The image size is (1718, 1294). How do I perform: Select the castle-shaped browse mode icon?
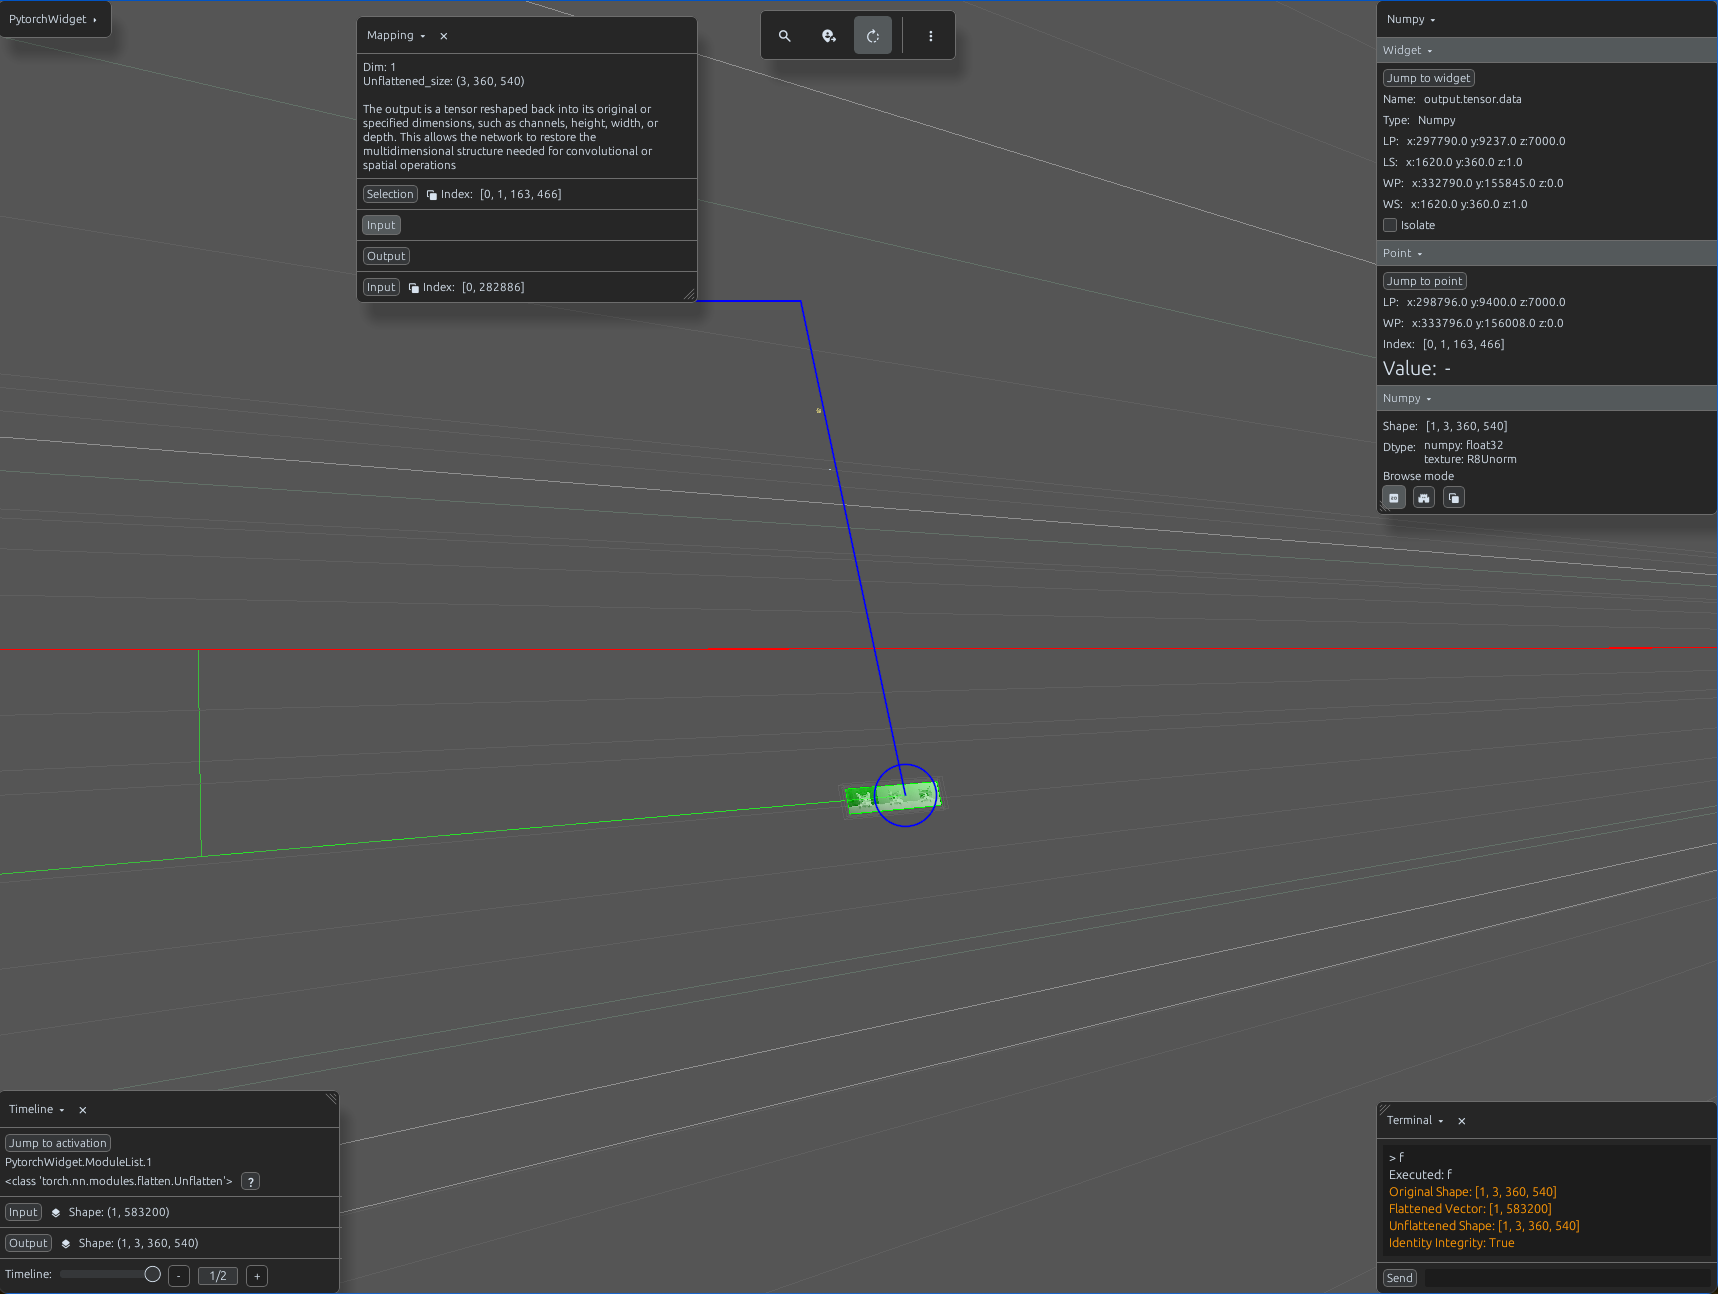(x=1424, y=498)
